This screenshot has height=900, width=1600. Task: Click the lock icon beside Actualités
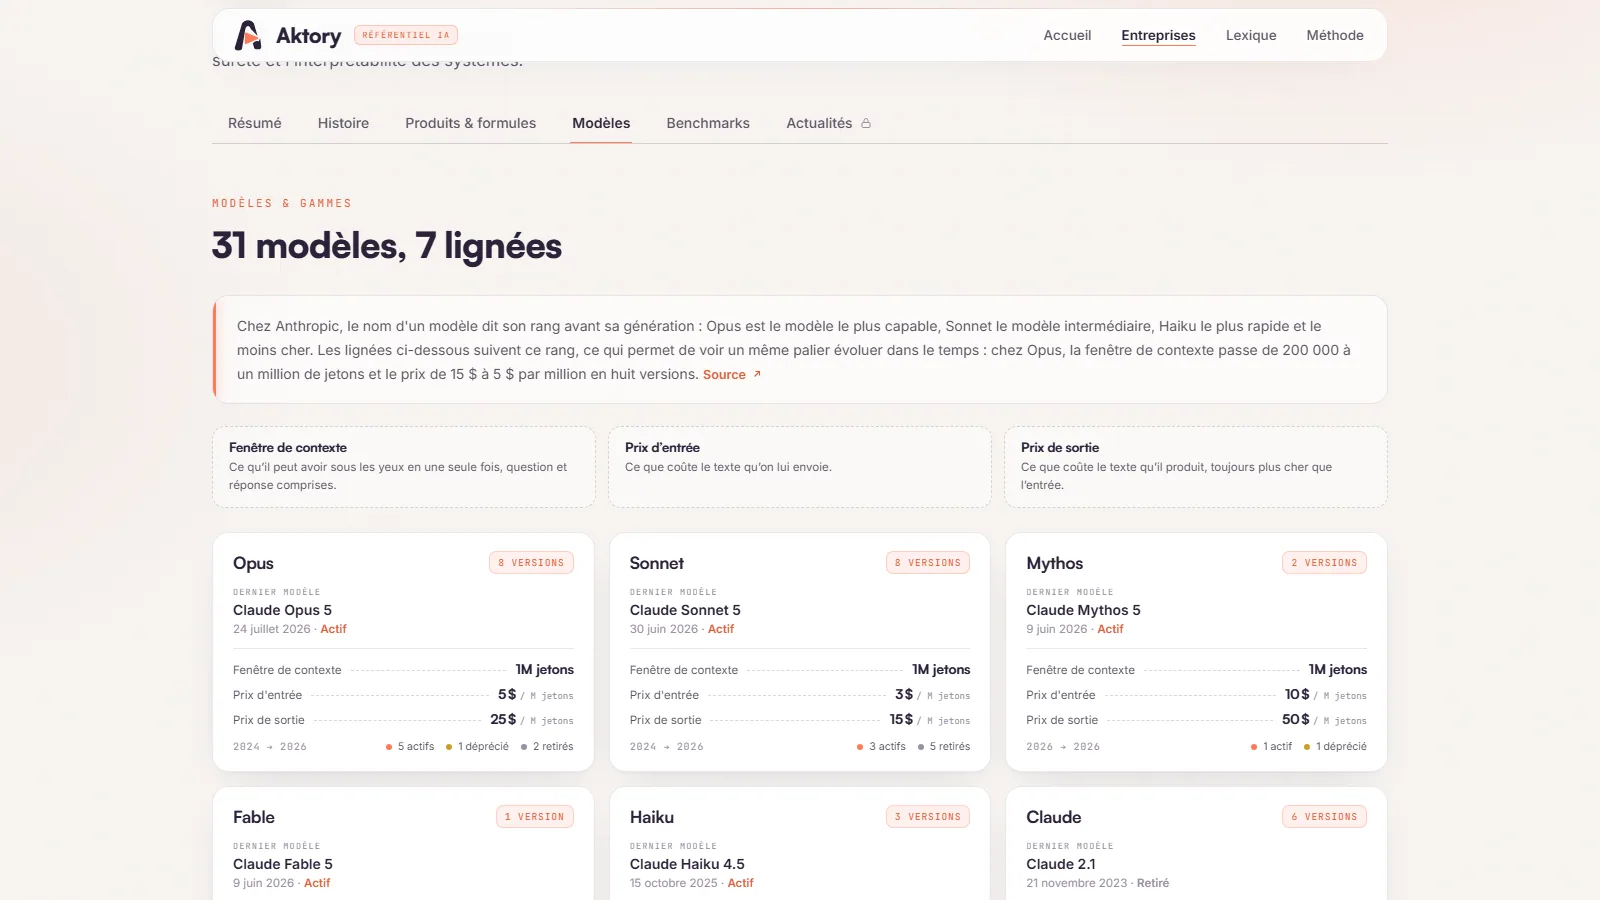click(866, 123)
